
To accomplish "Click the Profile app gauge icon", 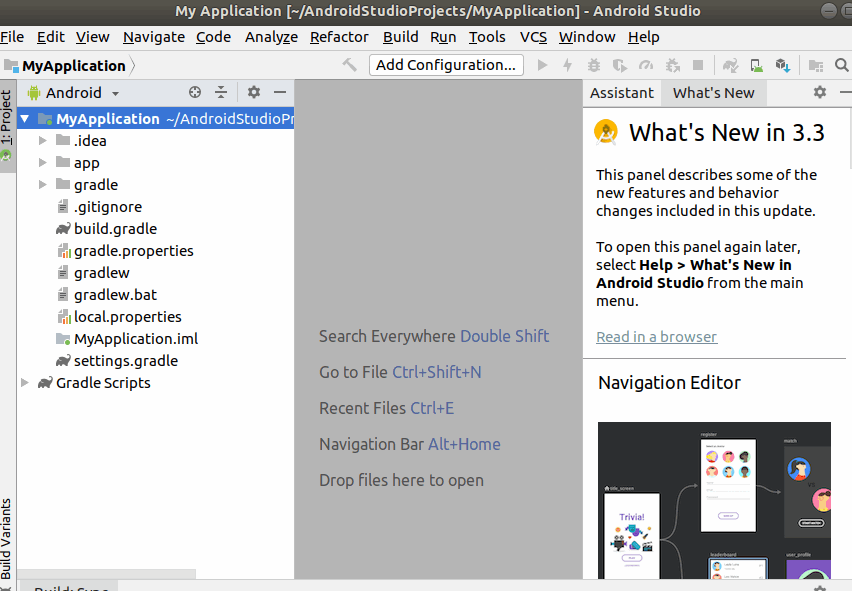I will pos(646,65).
